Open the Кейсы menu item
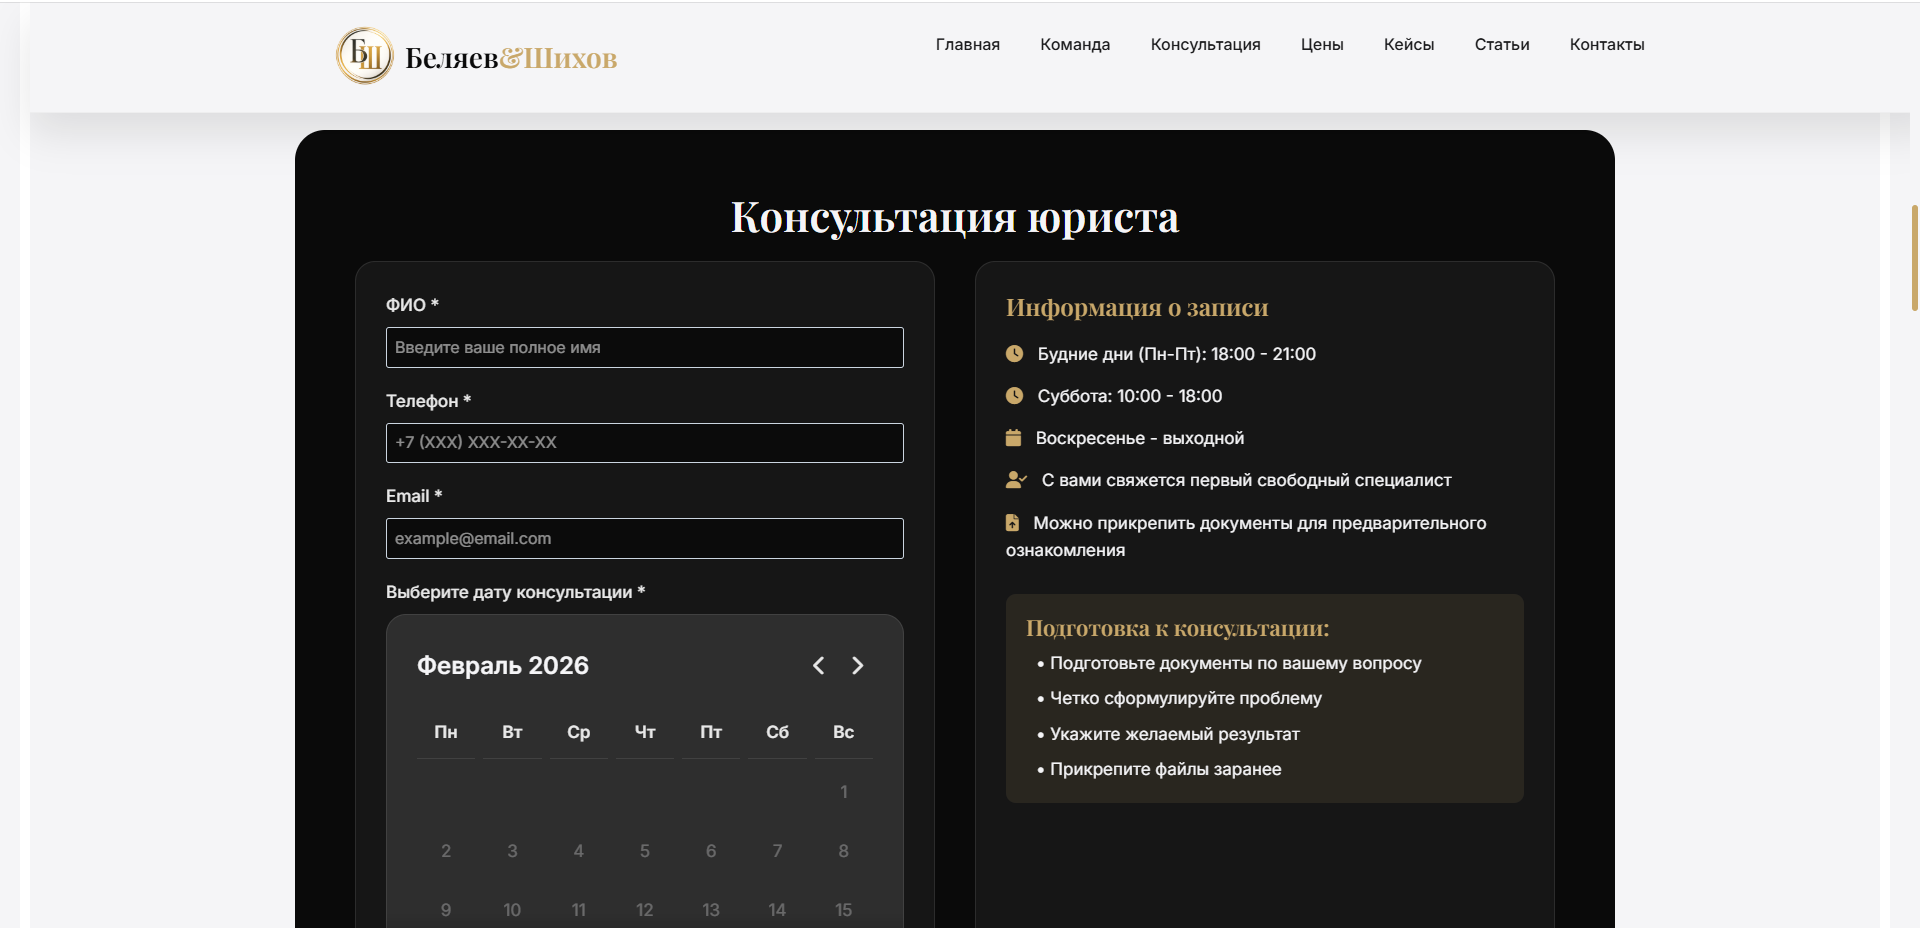 1409,45
